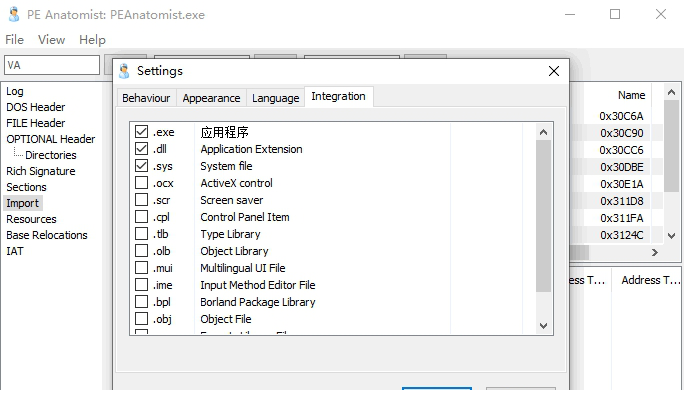Image resolution: width=684 pixels, height=405 pixels.
Task: Open the File menu
Action: click(x=14, y=40)
